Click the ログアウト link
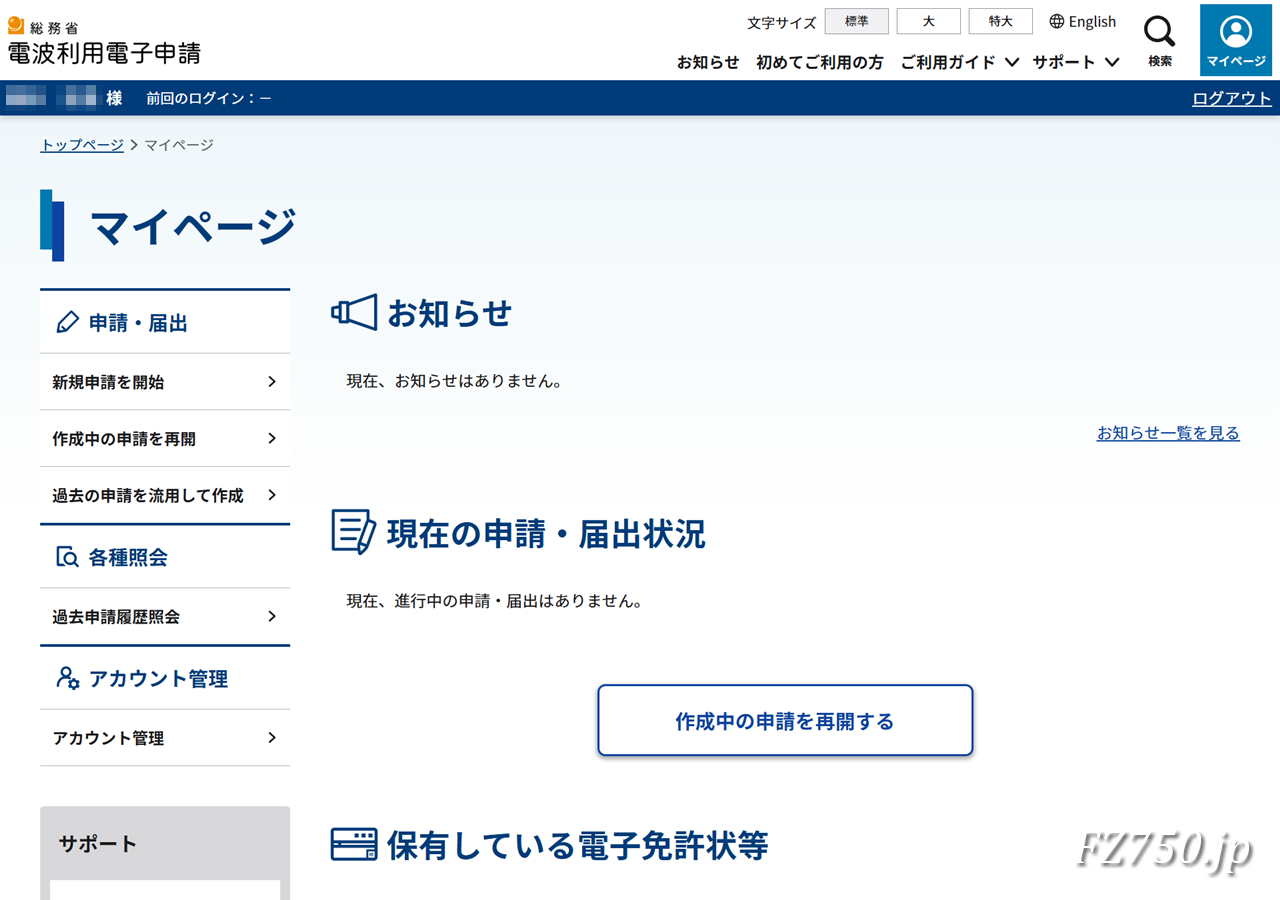 pyautogui.click(x=1232, y=97)
